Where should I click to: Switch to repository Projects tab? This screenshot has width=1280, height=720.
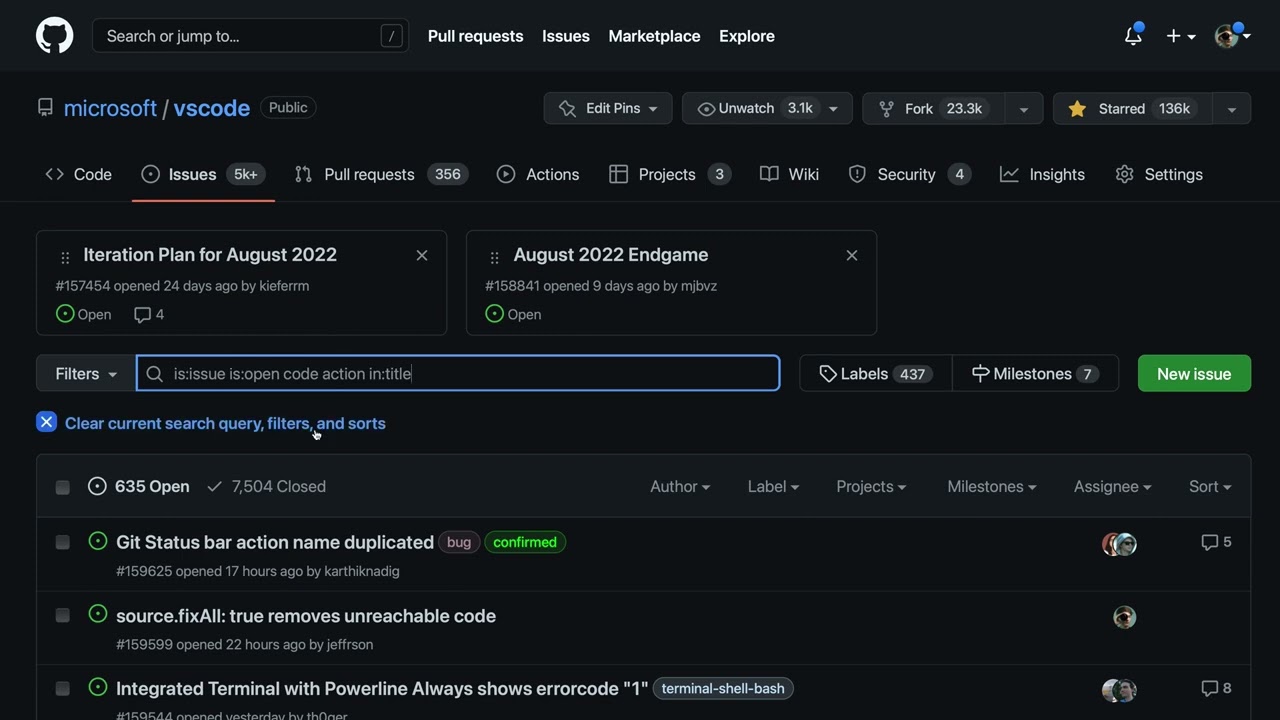point(669,174)
